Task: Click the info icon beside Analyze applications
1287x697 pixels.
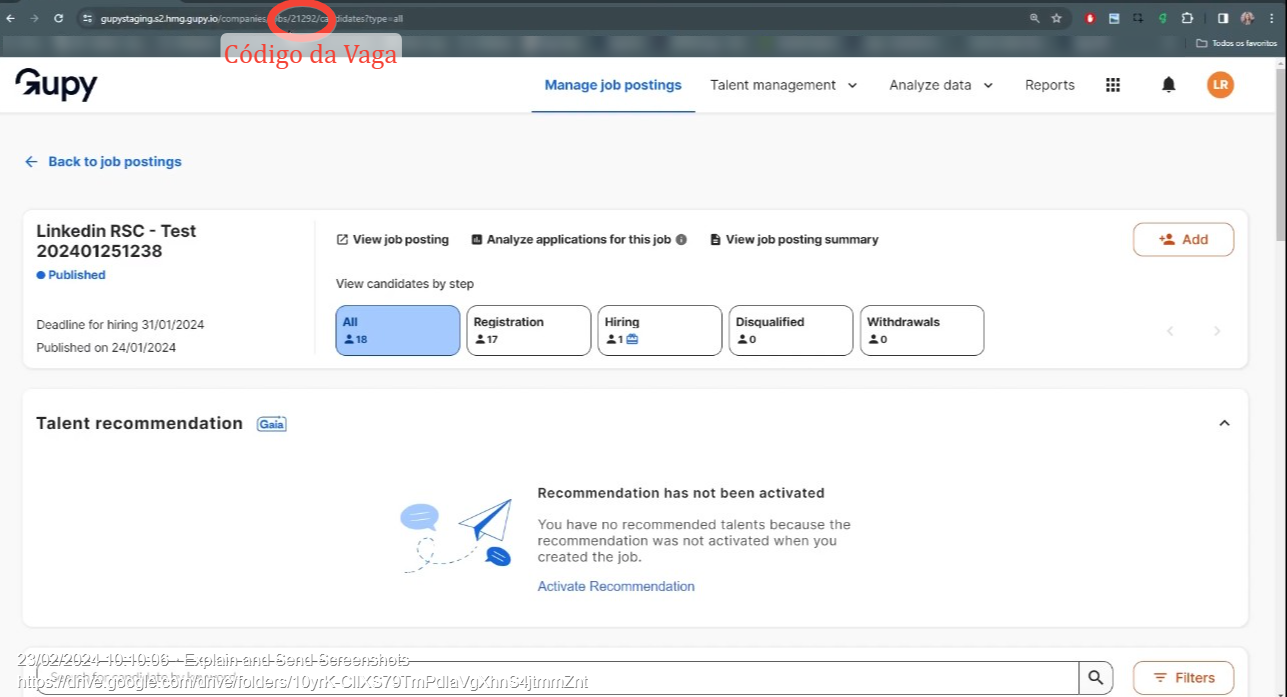Action: (x=681, y=240)
